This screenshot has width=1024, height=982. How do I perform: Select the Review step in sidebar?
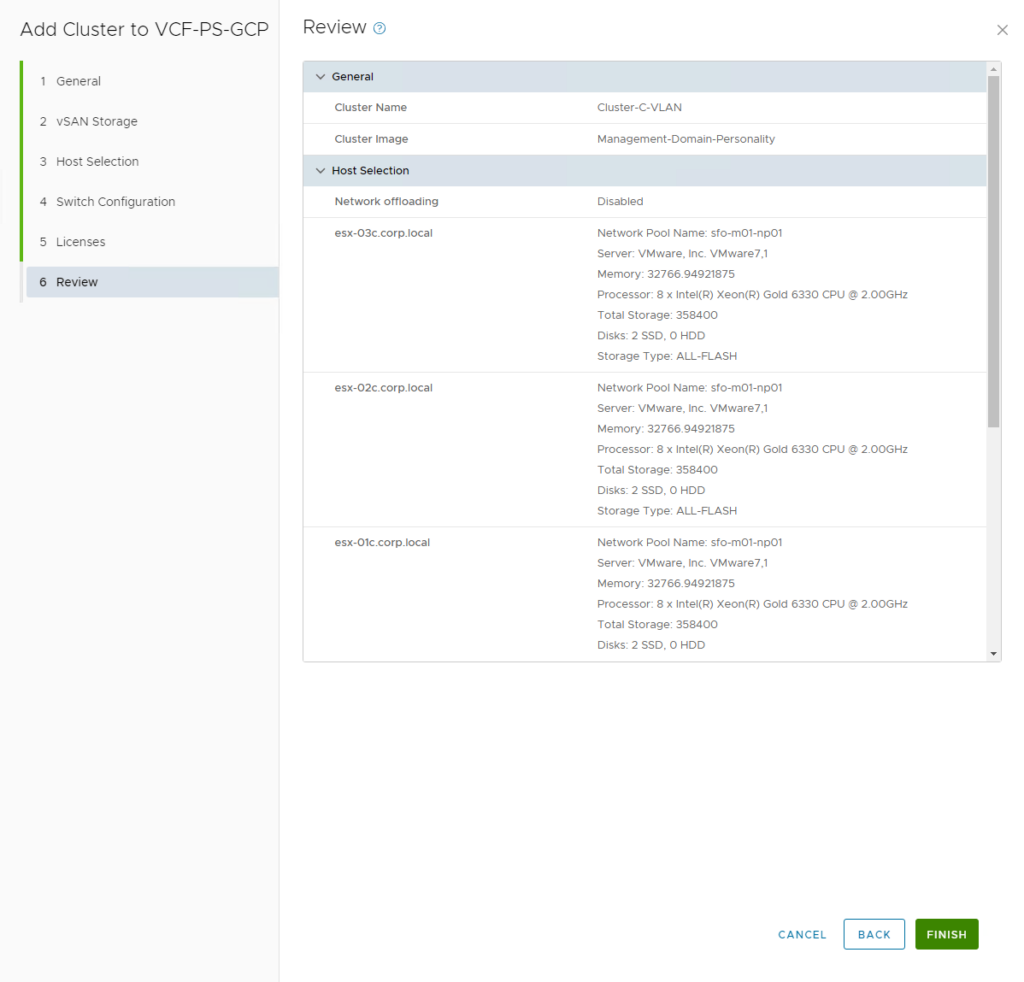pyautogui.click(x=77, y=282)
